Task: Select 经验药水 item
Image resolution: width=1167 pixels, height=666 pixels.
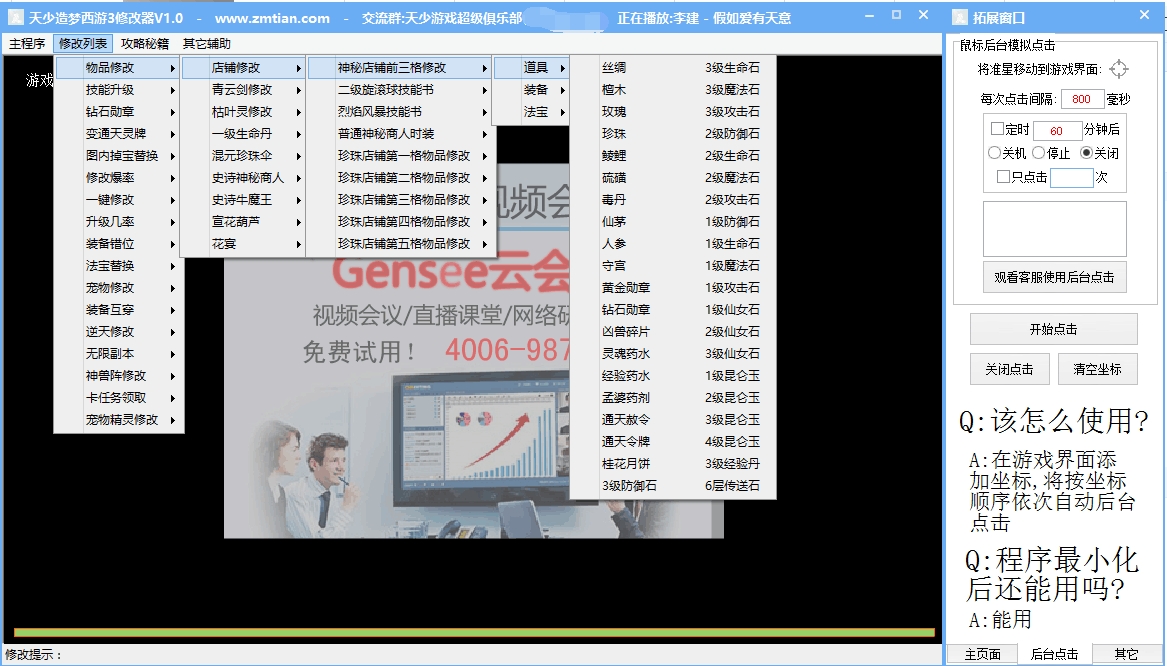Action: click(x=626, y=376)
